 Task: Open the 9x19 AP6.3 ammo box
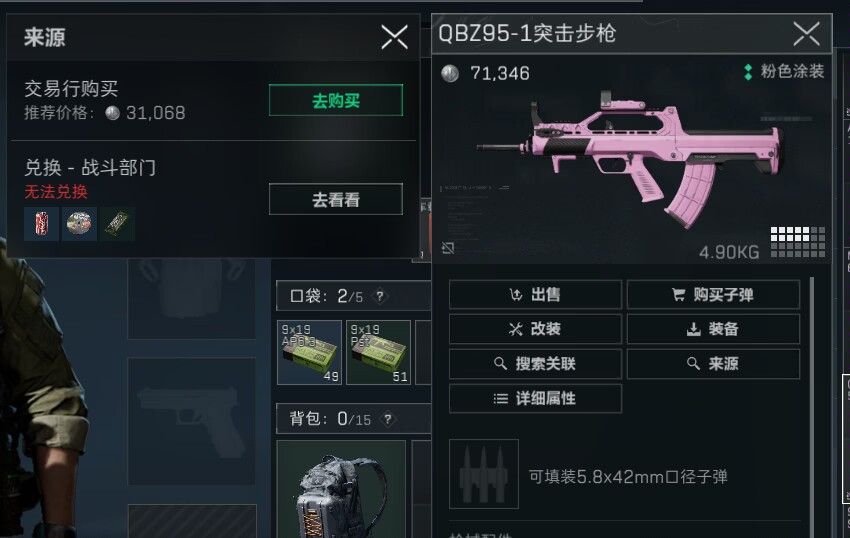click(x=310, y=353)
